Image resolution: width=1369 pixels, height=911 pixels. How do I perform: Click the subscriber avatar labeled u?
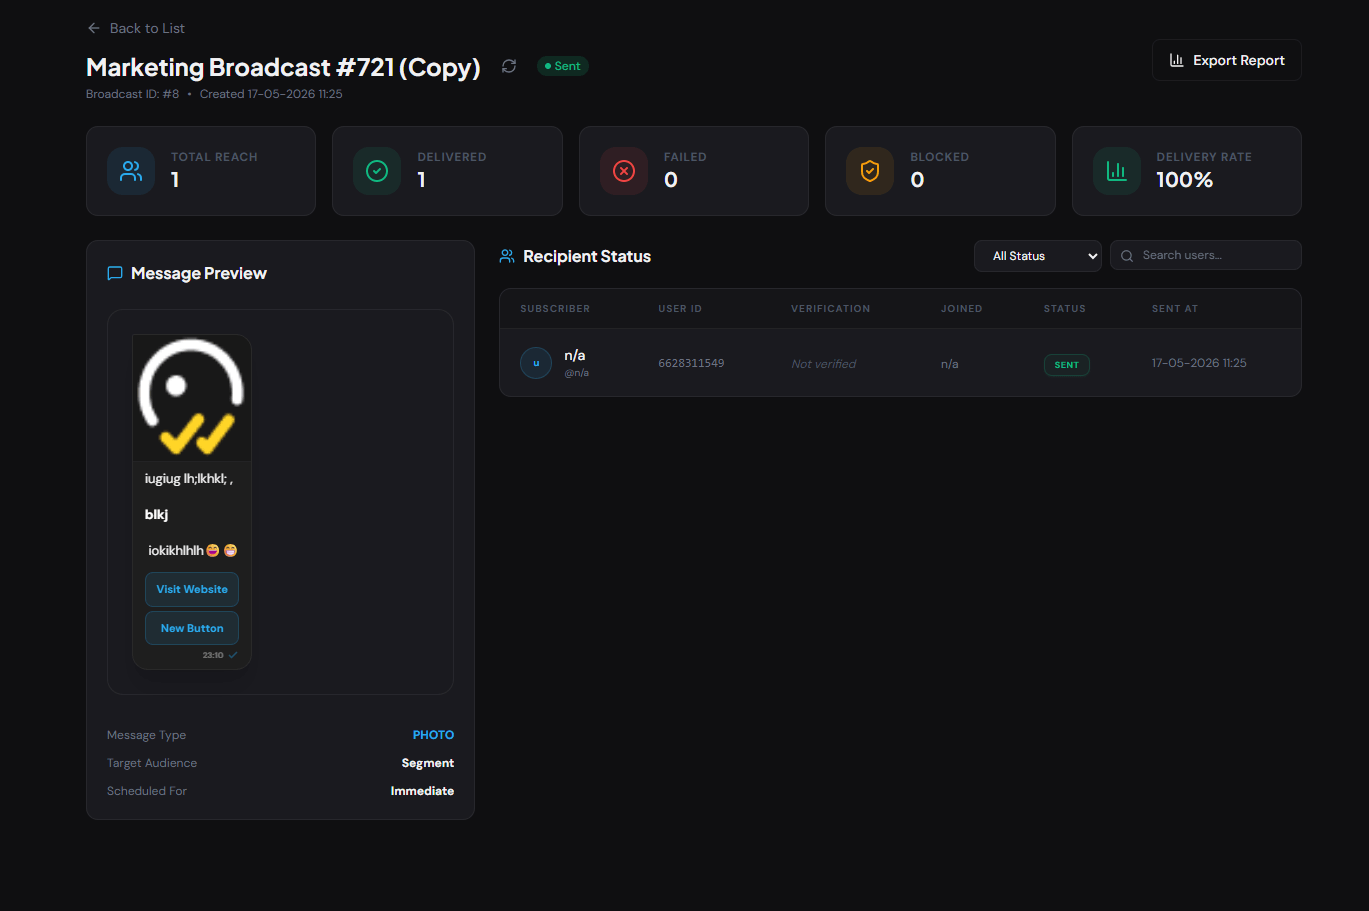point(536,363)
